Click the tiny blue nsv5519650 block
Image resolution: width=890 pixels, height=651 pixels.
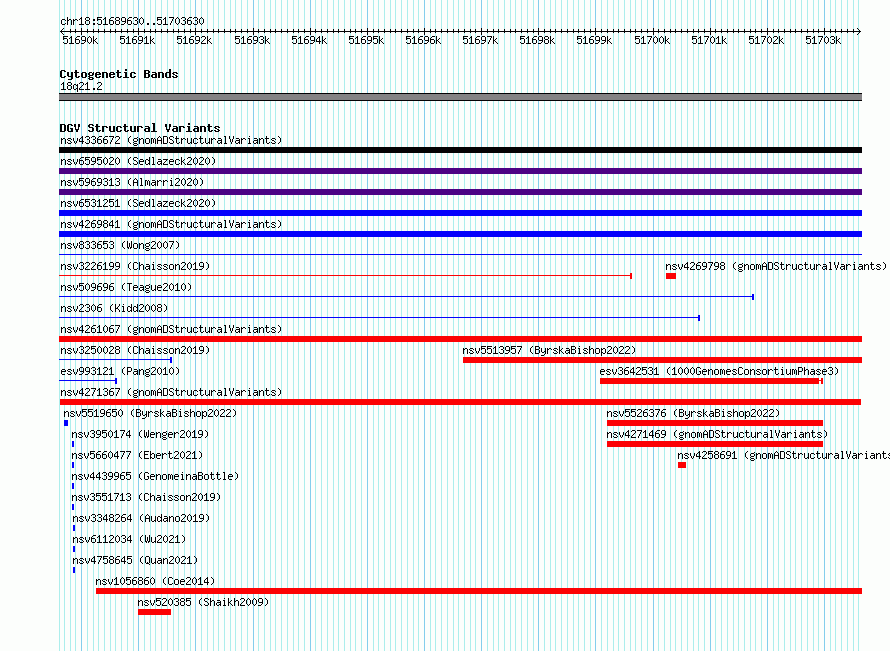(66, 423)
